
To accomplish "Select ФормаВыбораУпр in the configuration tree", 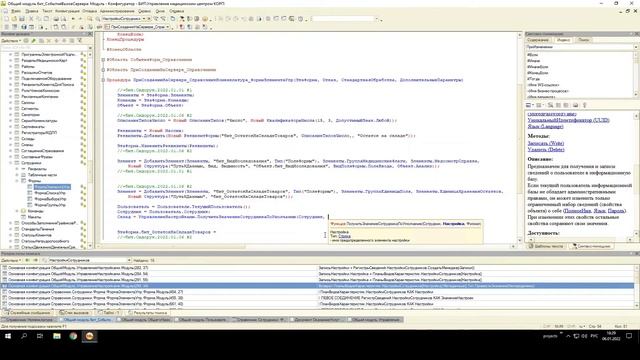I will click(x=50, y=199).
